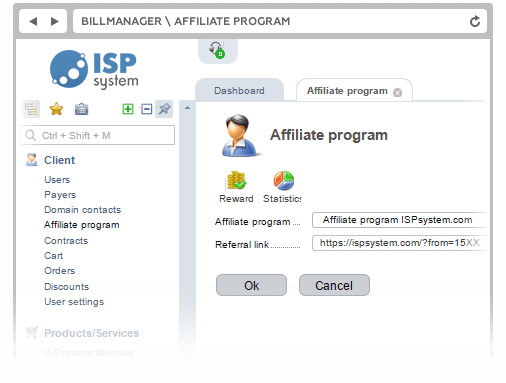Open the support headset icon tab

[217, 50]
